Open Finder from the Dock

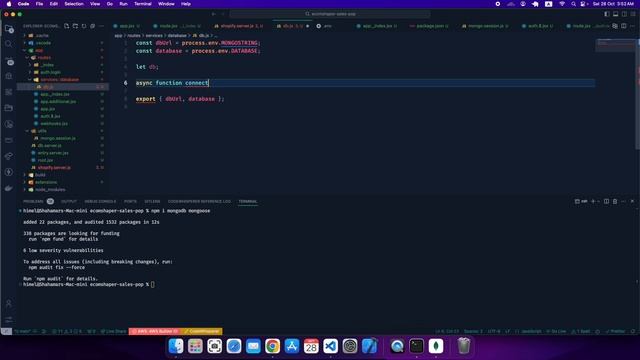coord(176,346)
